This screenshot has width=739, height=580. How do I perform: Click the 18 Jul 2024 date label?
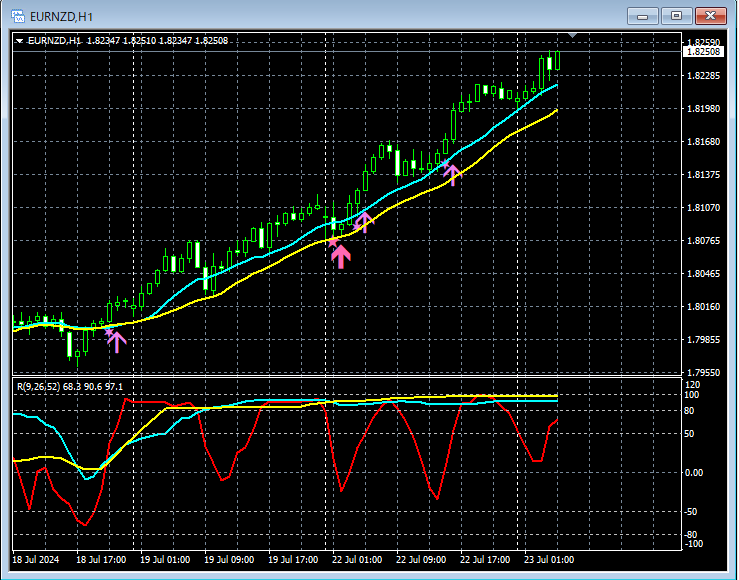tap(36, 560)
